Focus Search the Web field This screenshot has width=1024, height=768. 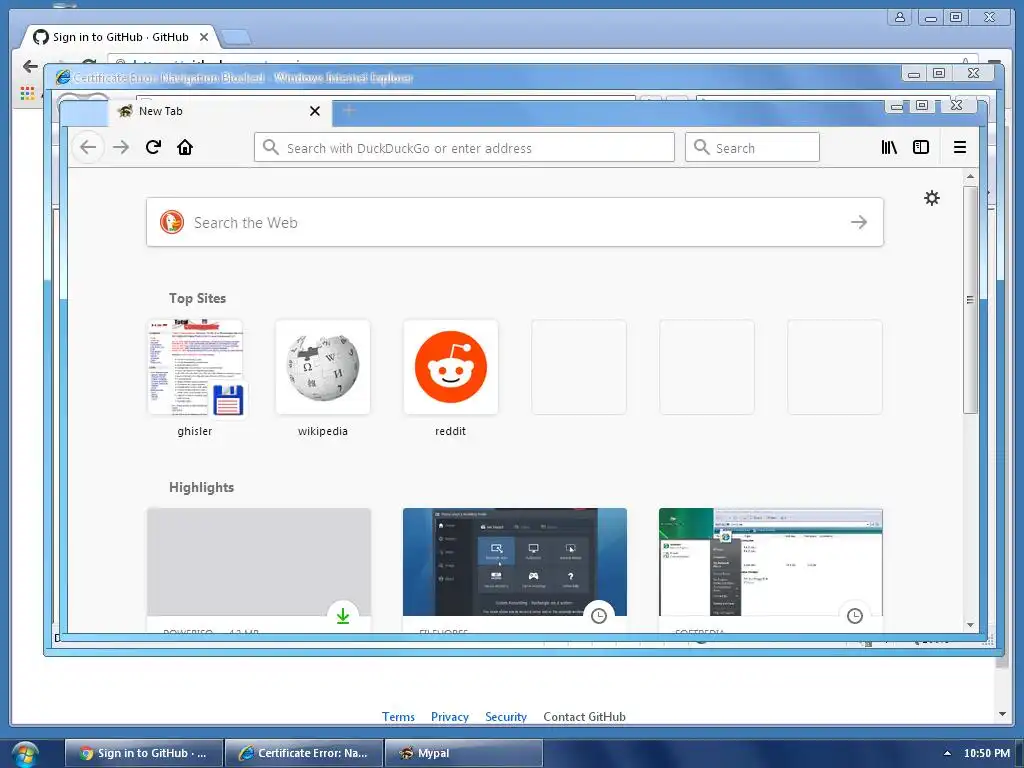515,222
